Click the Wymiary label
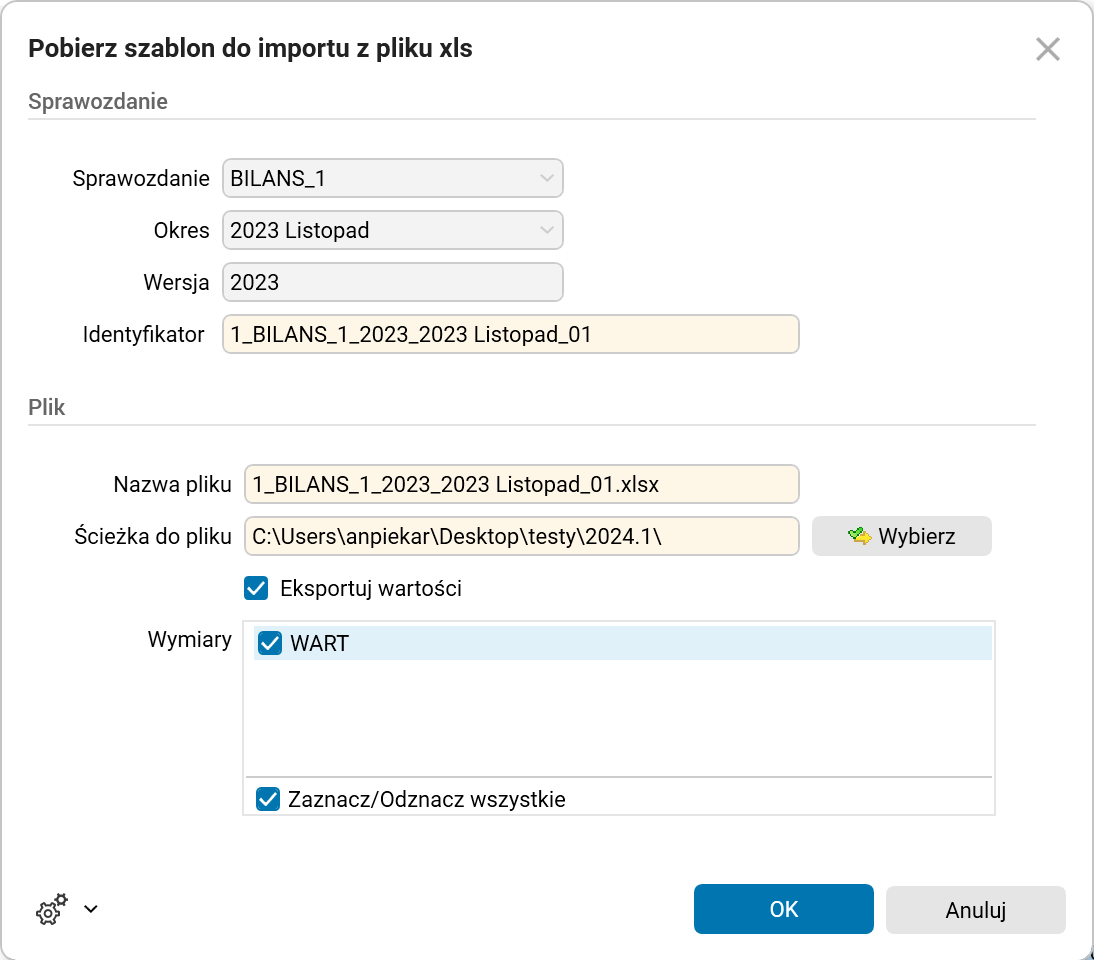The image size is (1094, 960). (x=190, y=639)
